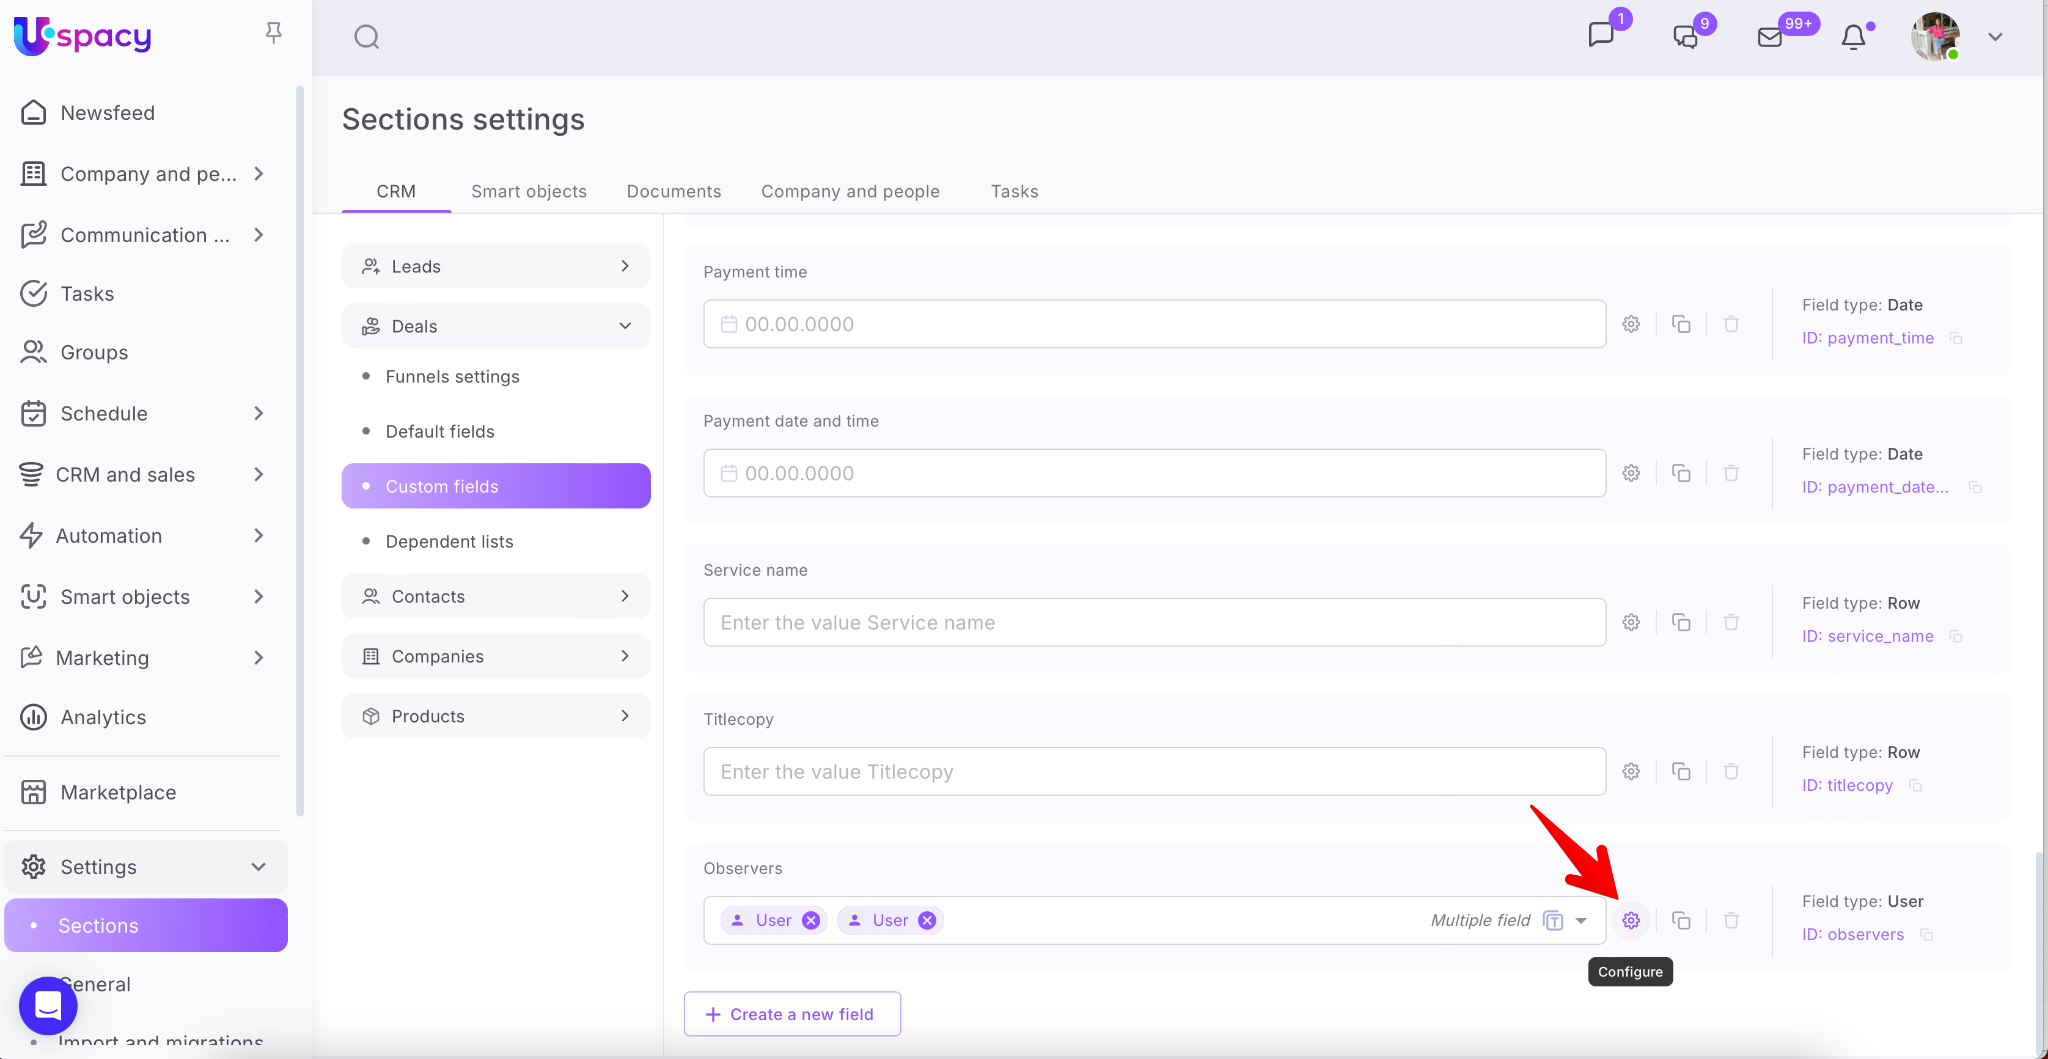Switch to the Smart objects tab
Image resolution: width=2048 pixels, height=1059 pixels.
(x=528, y=191)
